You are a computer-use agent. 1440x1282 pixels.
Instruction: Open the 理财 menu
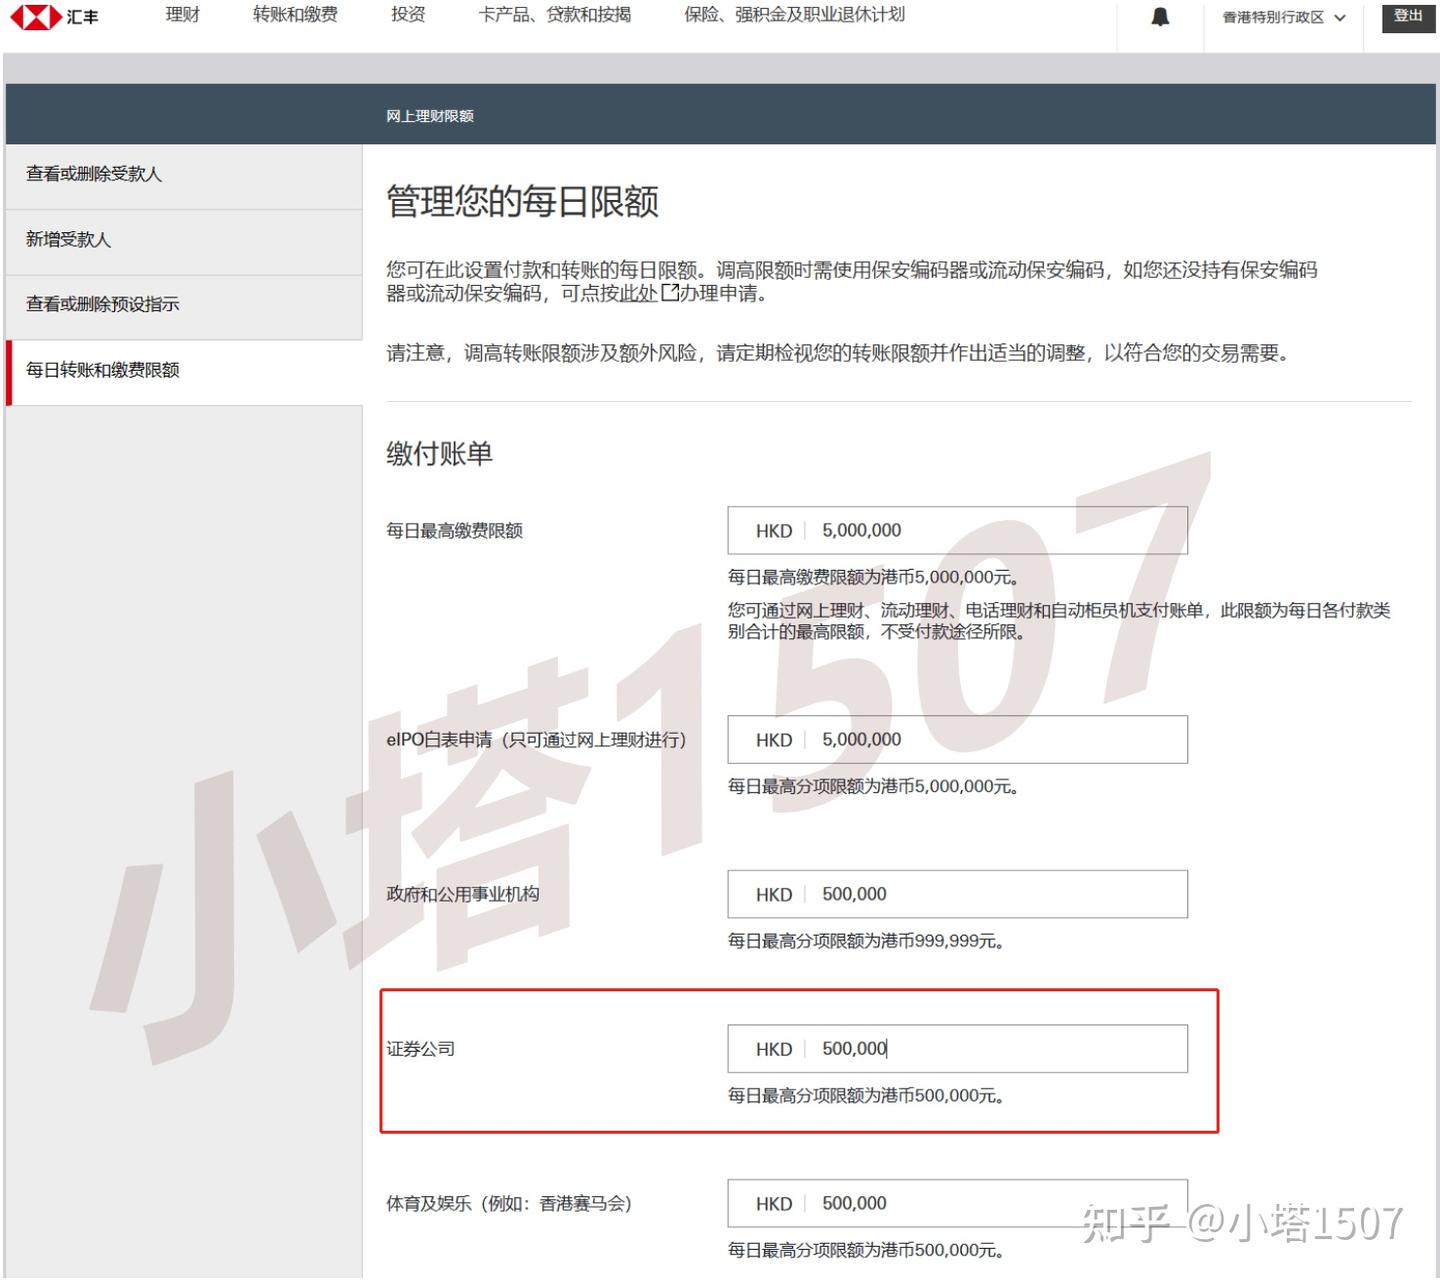tap(181, 15)
